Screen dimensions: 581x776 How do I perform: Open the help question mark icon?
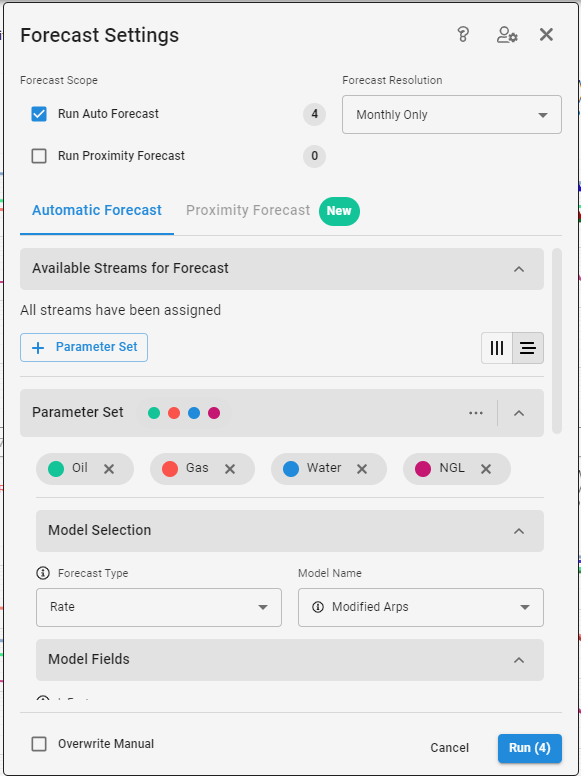463,35
